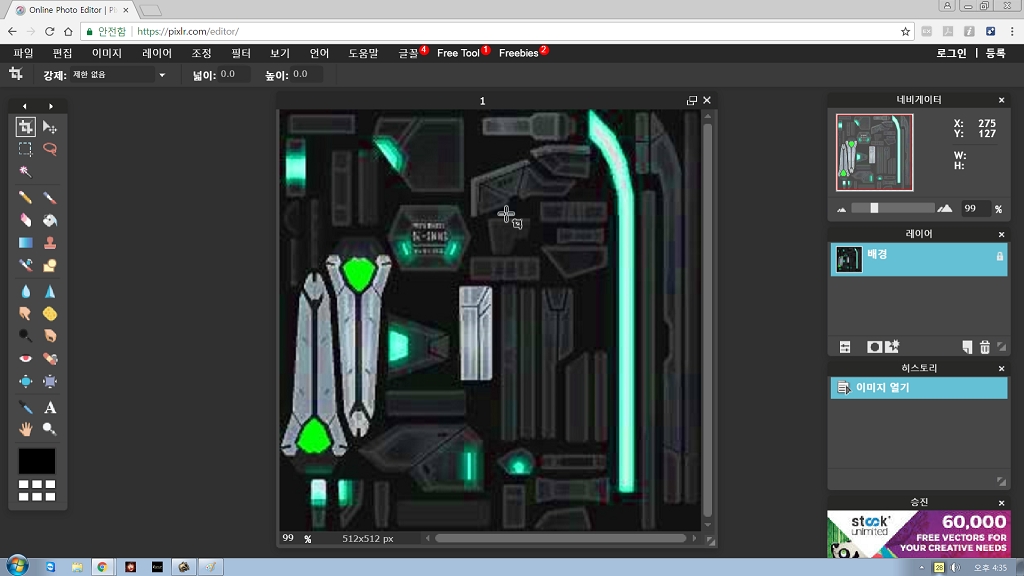
Task: Select the Crop tool in the toolbox
Action: (x=25, y=127)
